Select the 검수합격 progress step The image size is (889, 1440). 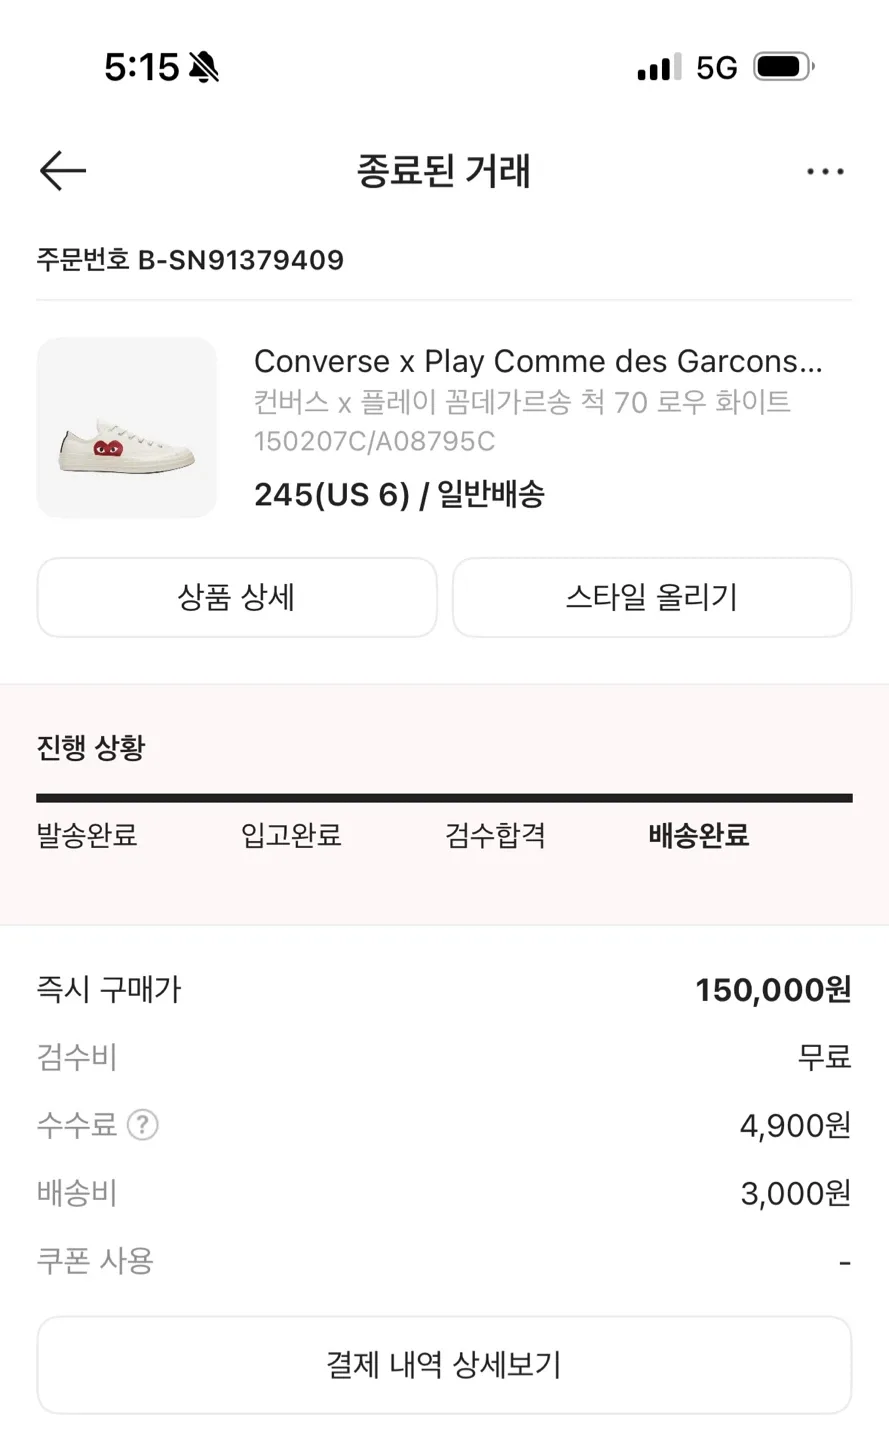[x=495, y=835]
